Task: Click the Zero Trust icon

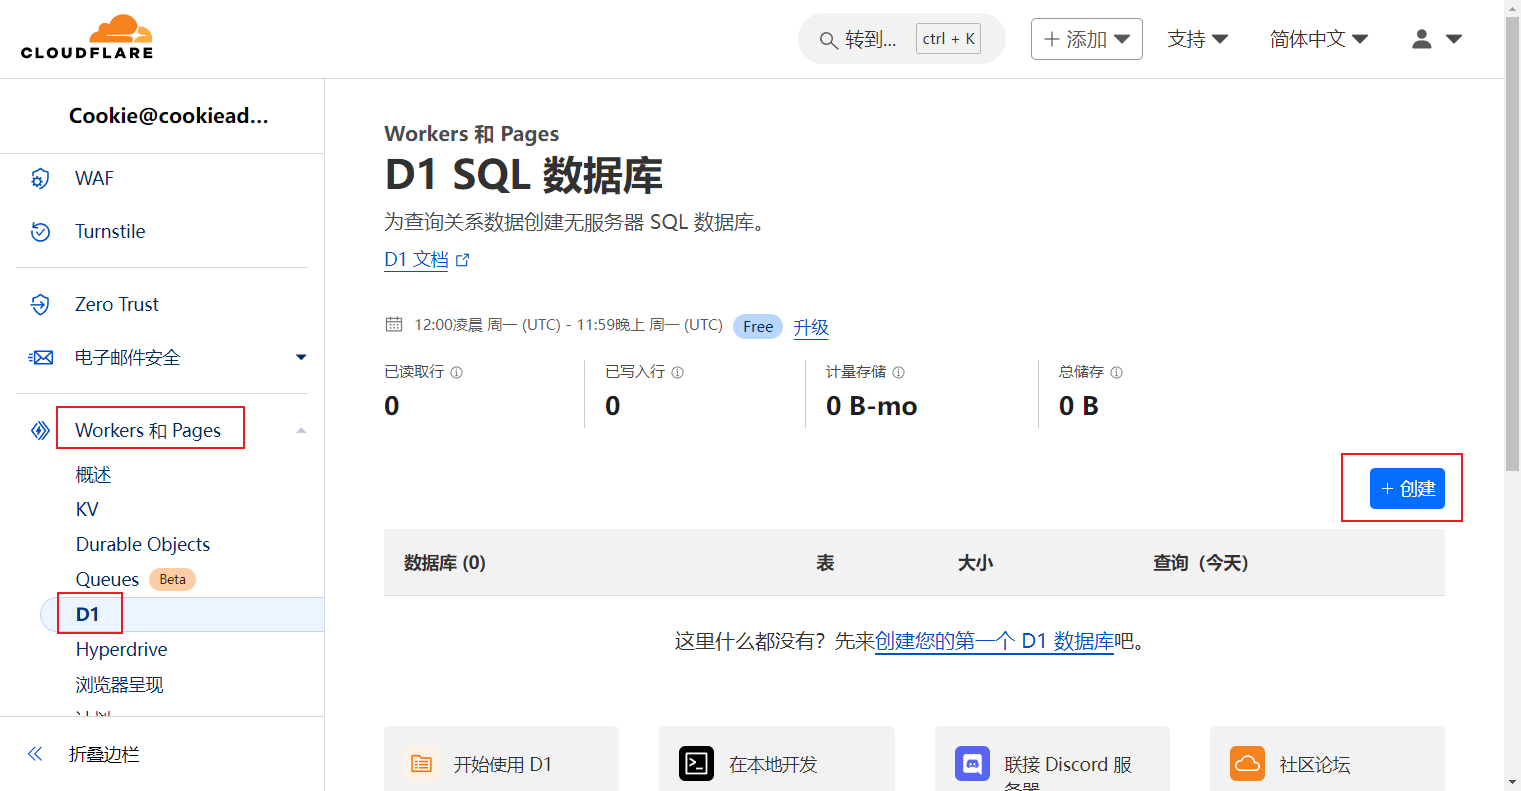Action: tap(40, 305)
